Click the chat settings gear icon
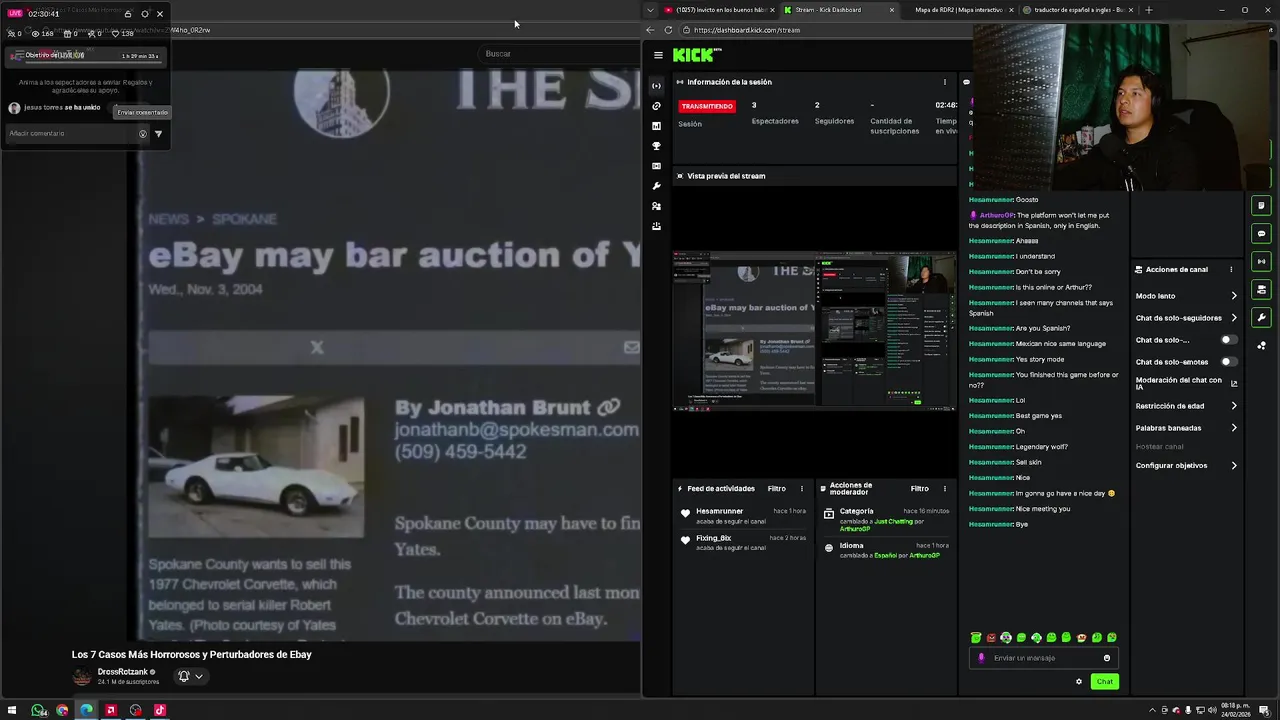 pos(1078,682)
